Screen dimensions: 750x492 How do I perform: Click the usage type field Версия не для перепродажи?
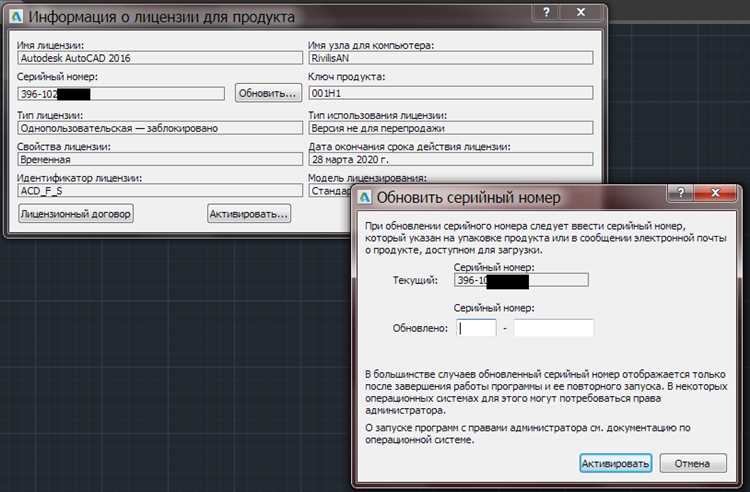[x=451, y=128]
